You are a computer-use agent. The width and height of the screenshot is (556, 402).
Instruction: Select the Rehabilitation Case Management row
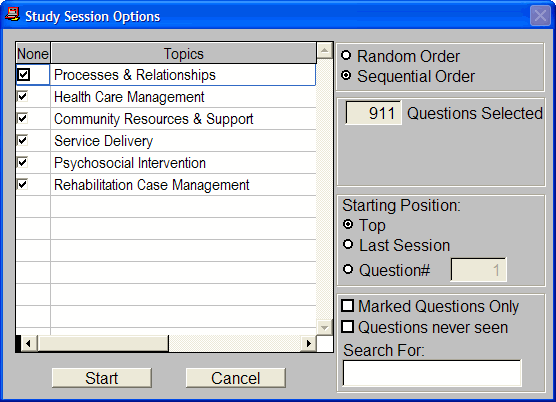(166, 185)
